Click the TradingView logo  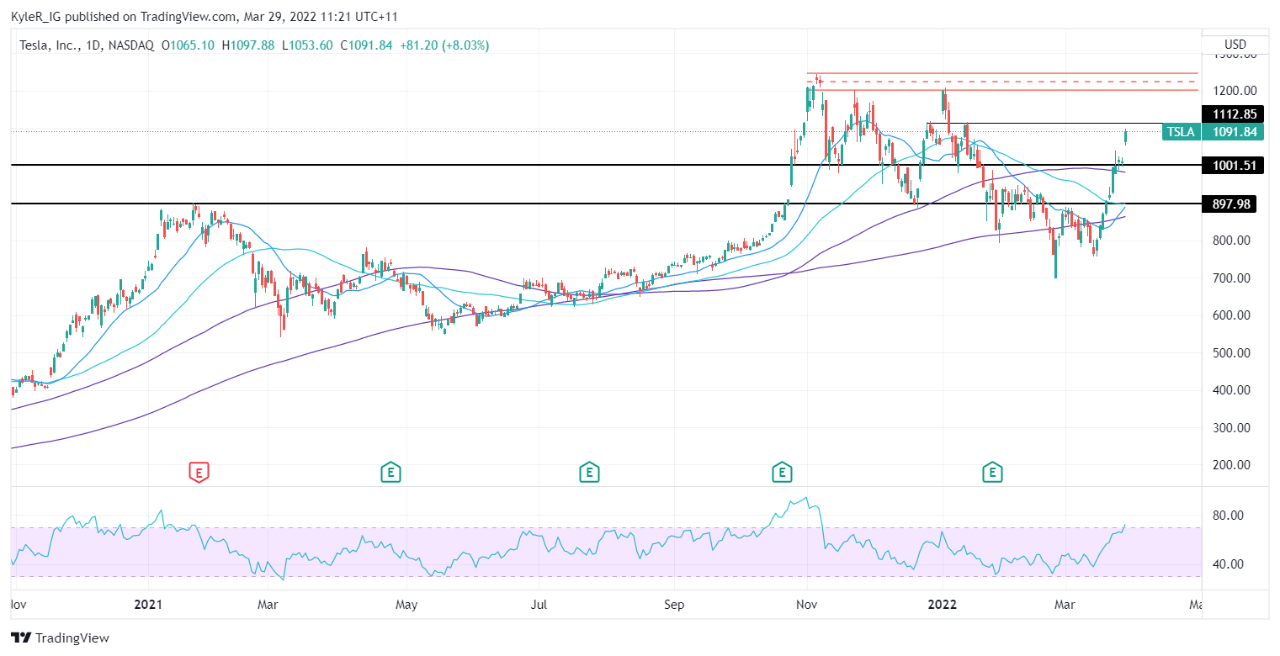pos(60,638)
